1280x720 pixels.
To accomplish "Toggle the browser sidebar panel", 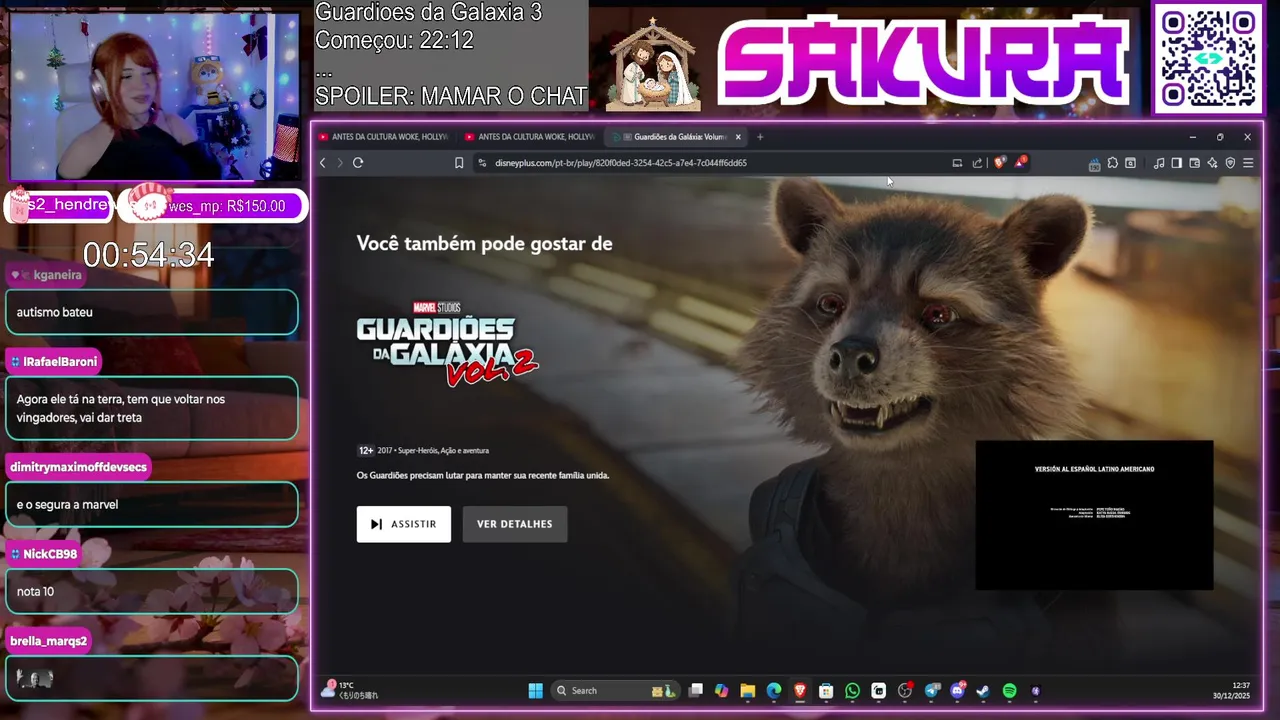I will point(1176,163).
